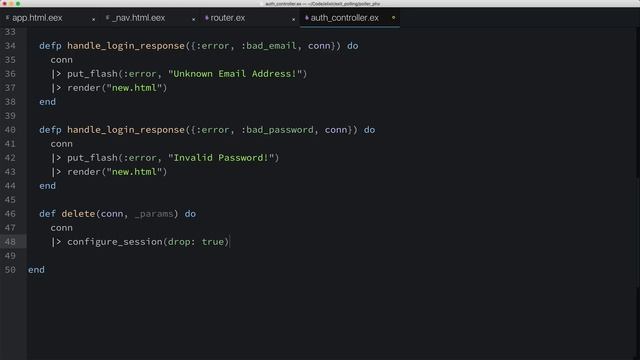Close the app.html.eex tab
This screenshot has width=640, height=360.
(93, 19)
